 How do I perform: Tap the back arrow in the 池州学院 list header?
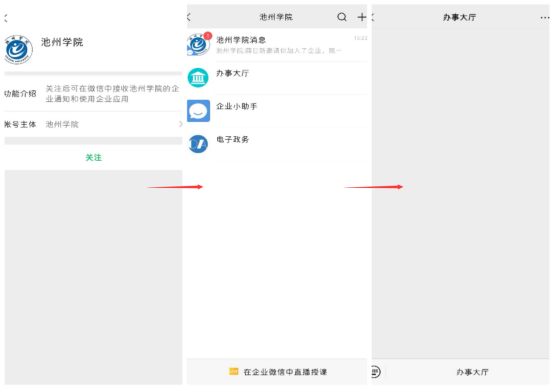[x=189, y=17]
